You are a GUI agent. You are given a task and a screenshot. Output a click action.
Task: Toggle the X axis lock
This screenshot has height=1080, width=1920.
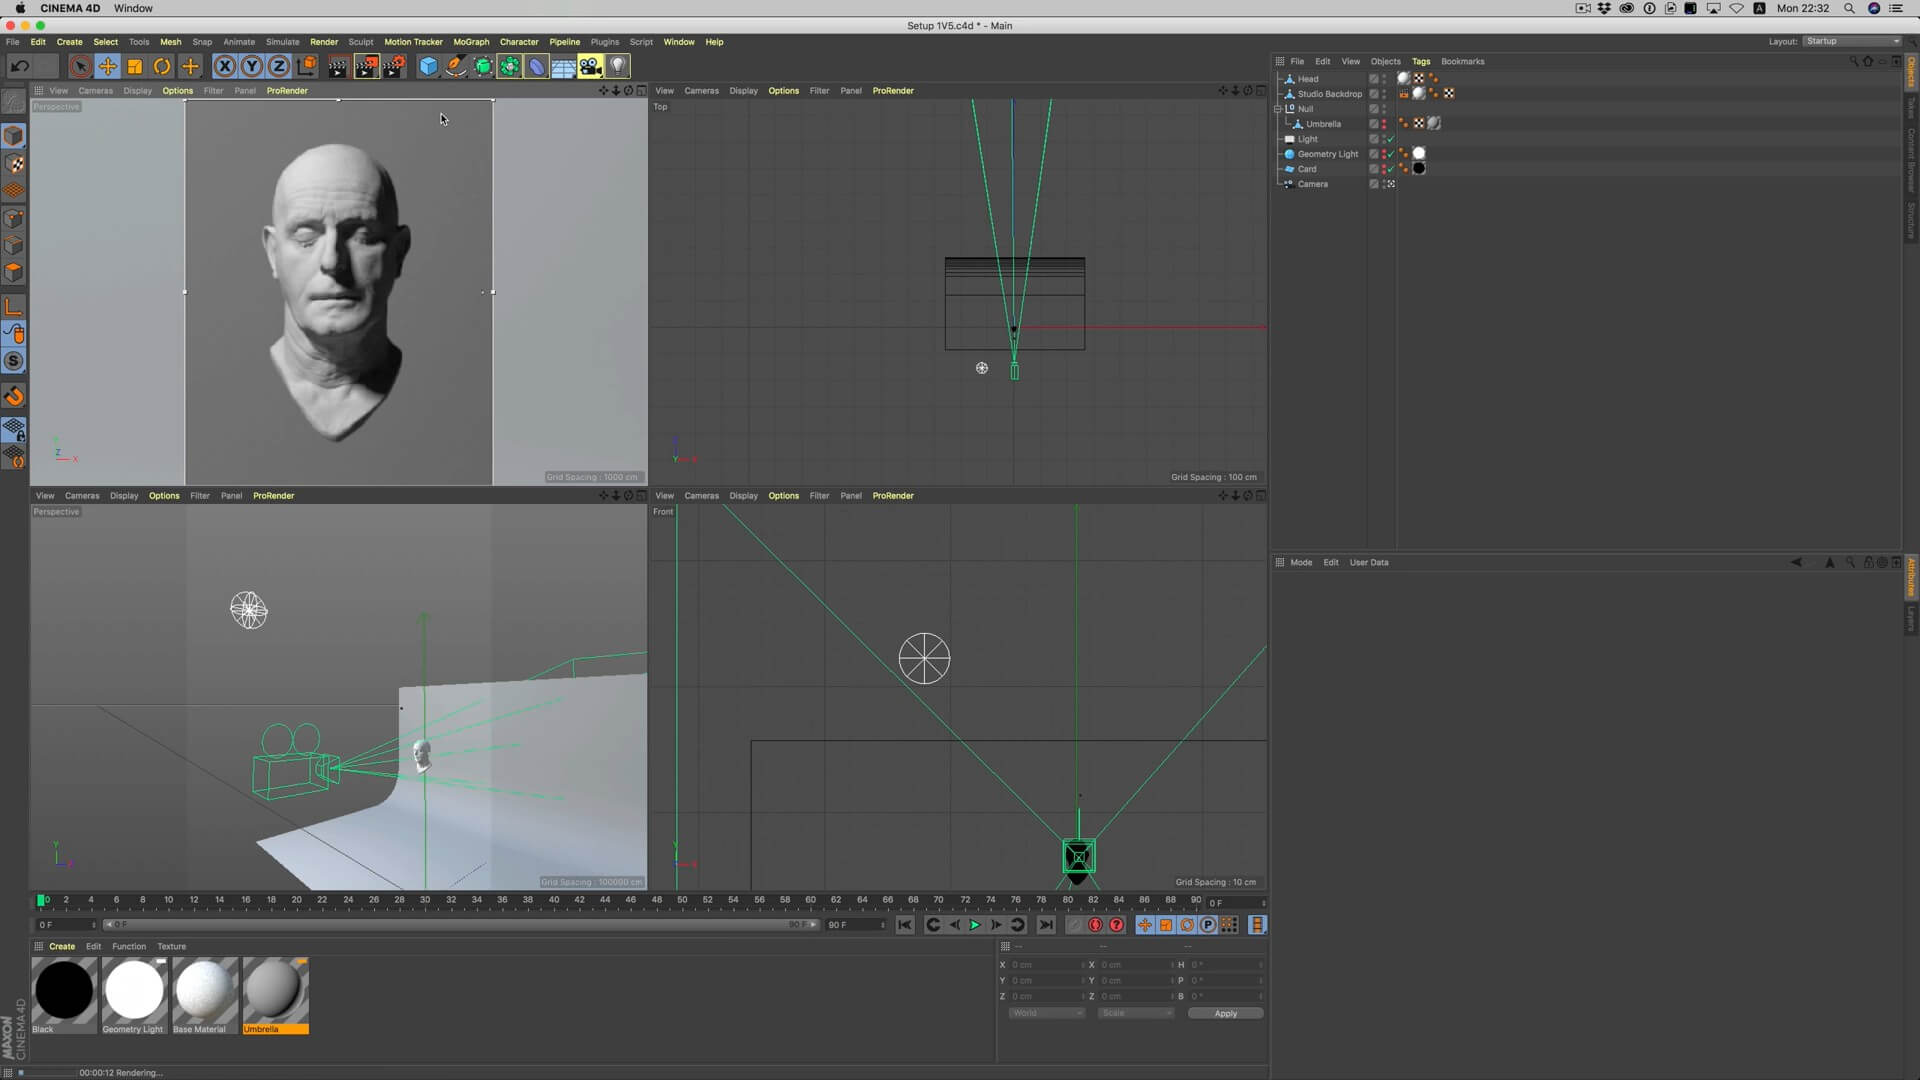coord(224,66)
